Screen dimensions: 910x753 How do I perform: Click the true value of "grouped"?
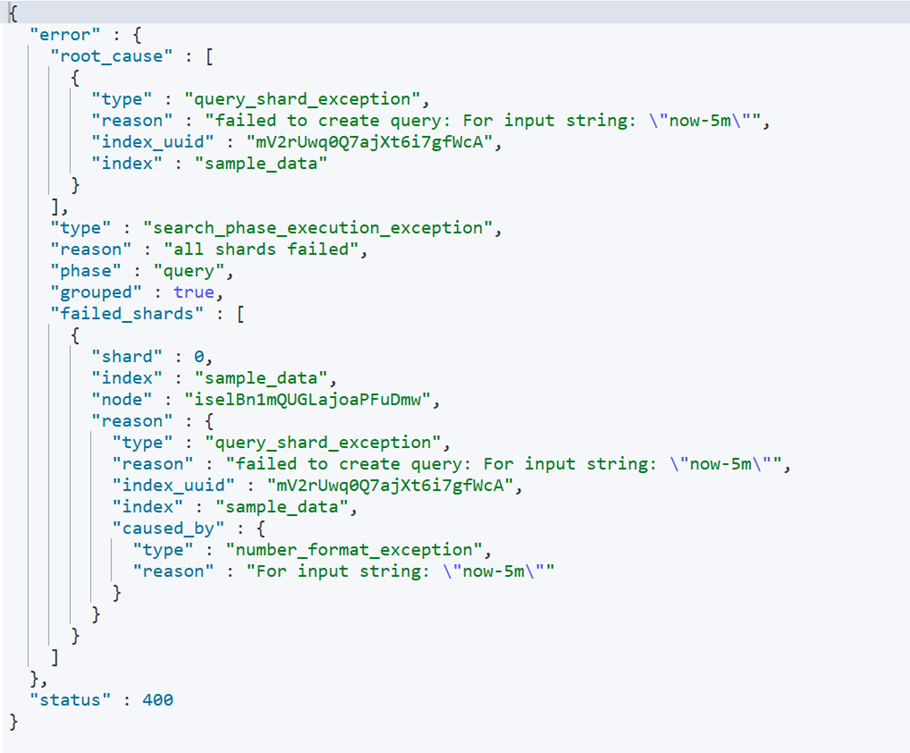[194, 293]
